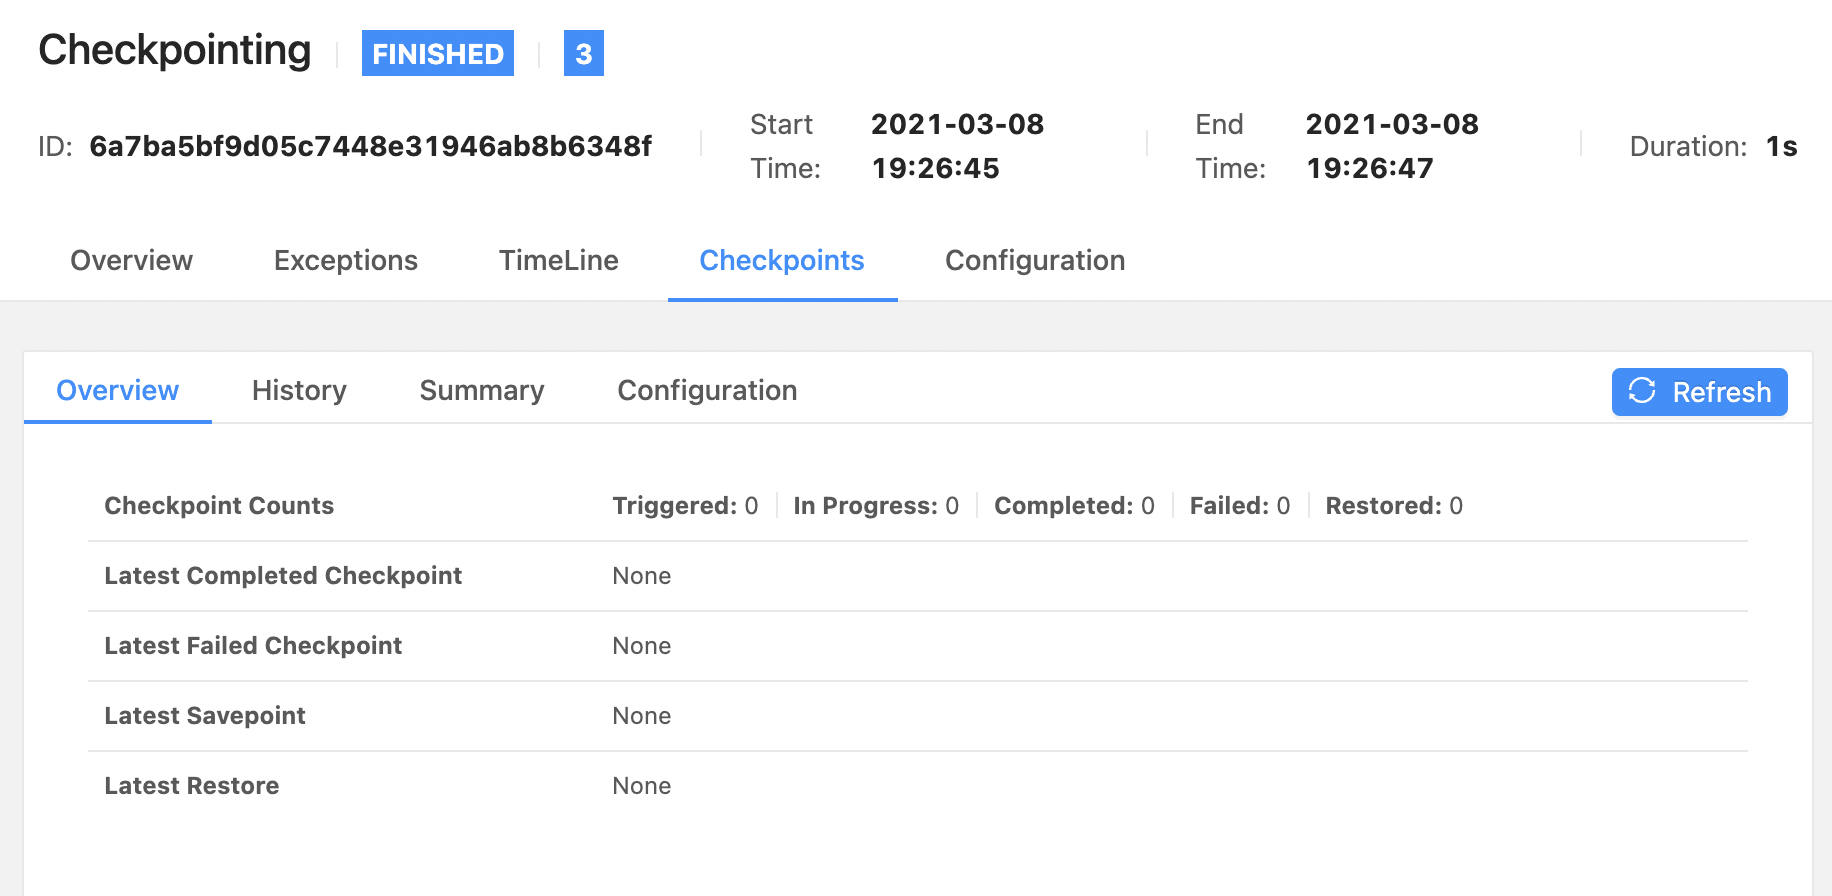Click the Checkpointing job title
Viewport: 1832px width, 896px height.
[x=175, y=51]
